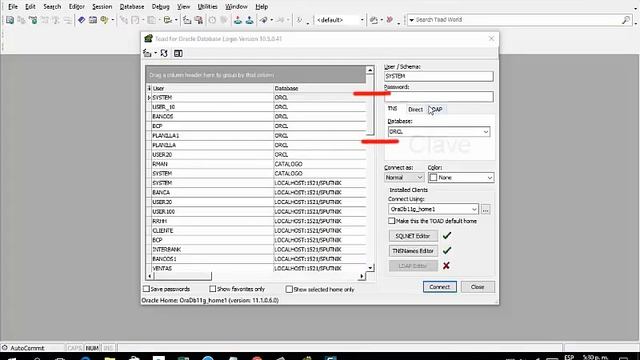Open the File menu
The image size is (640, 360).
(13, 7)
